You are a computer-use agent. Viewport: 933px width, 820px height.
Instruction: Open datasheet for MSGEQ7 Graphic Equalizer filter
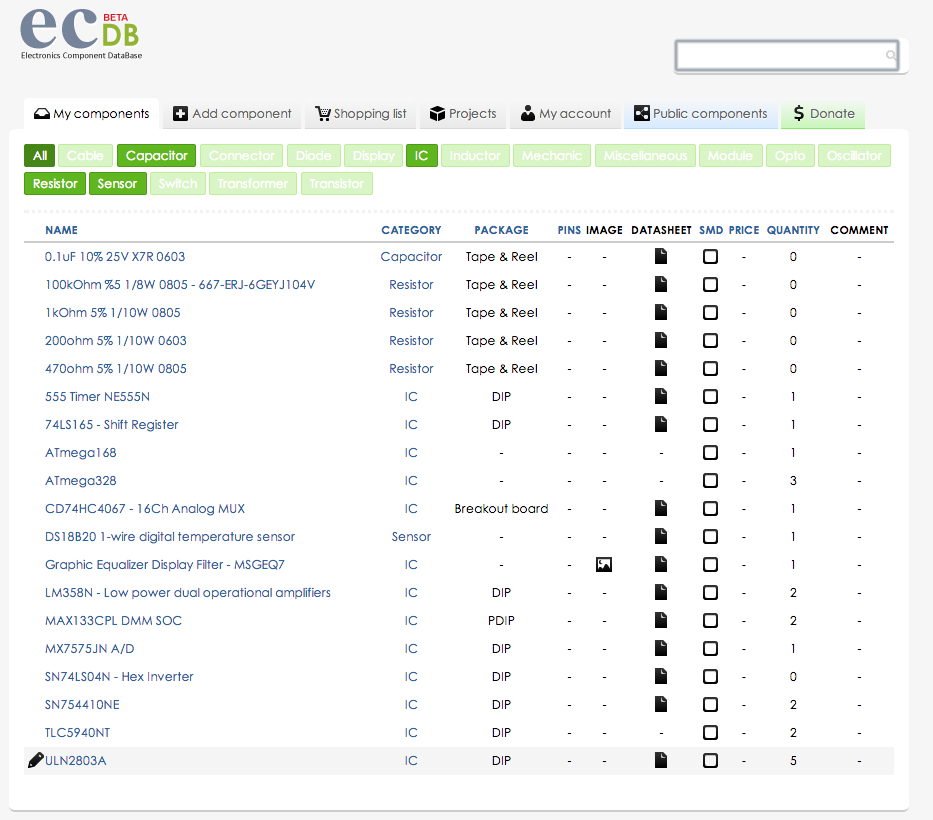pos(660,564)
